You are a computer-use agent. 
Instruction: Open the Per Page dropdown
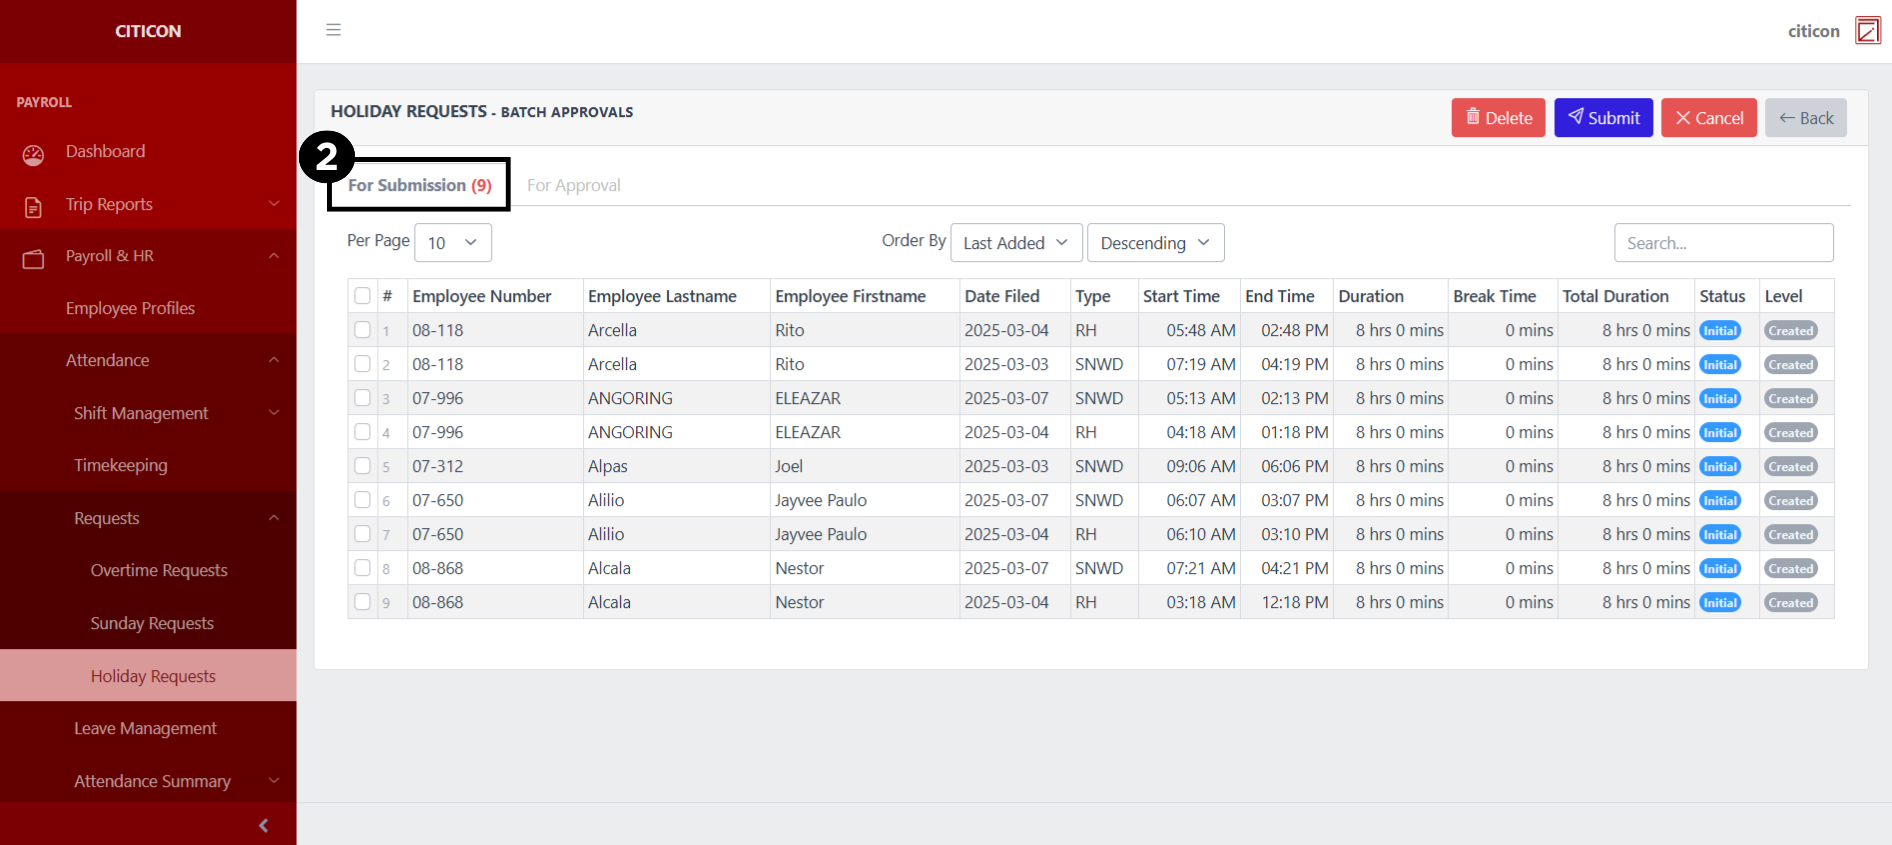tap(452, 243)
